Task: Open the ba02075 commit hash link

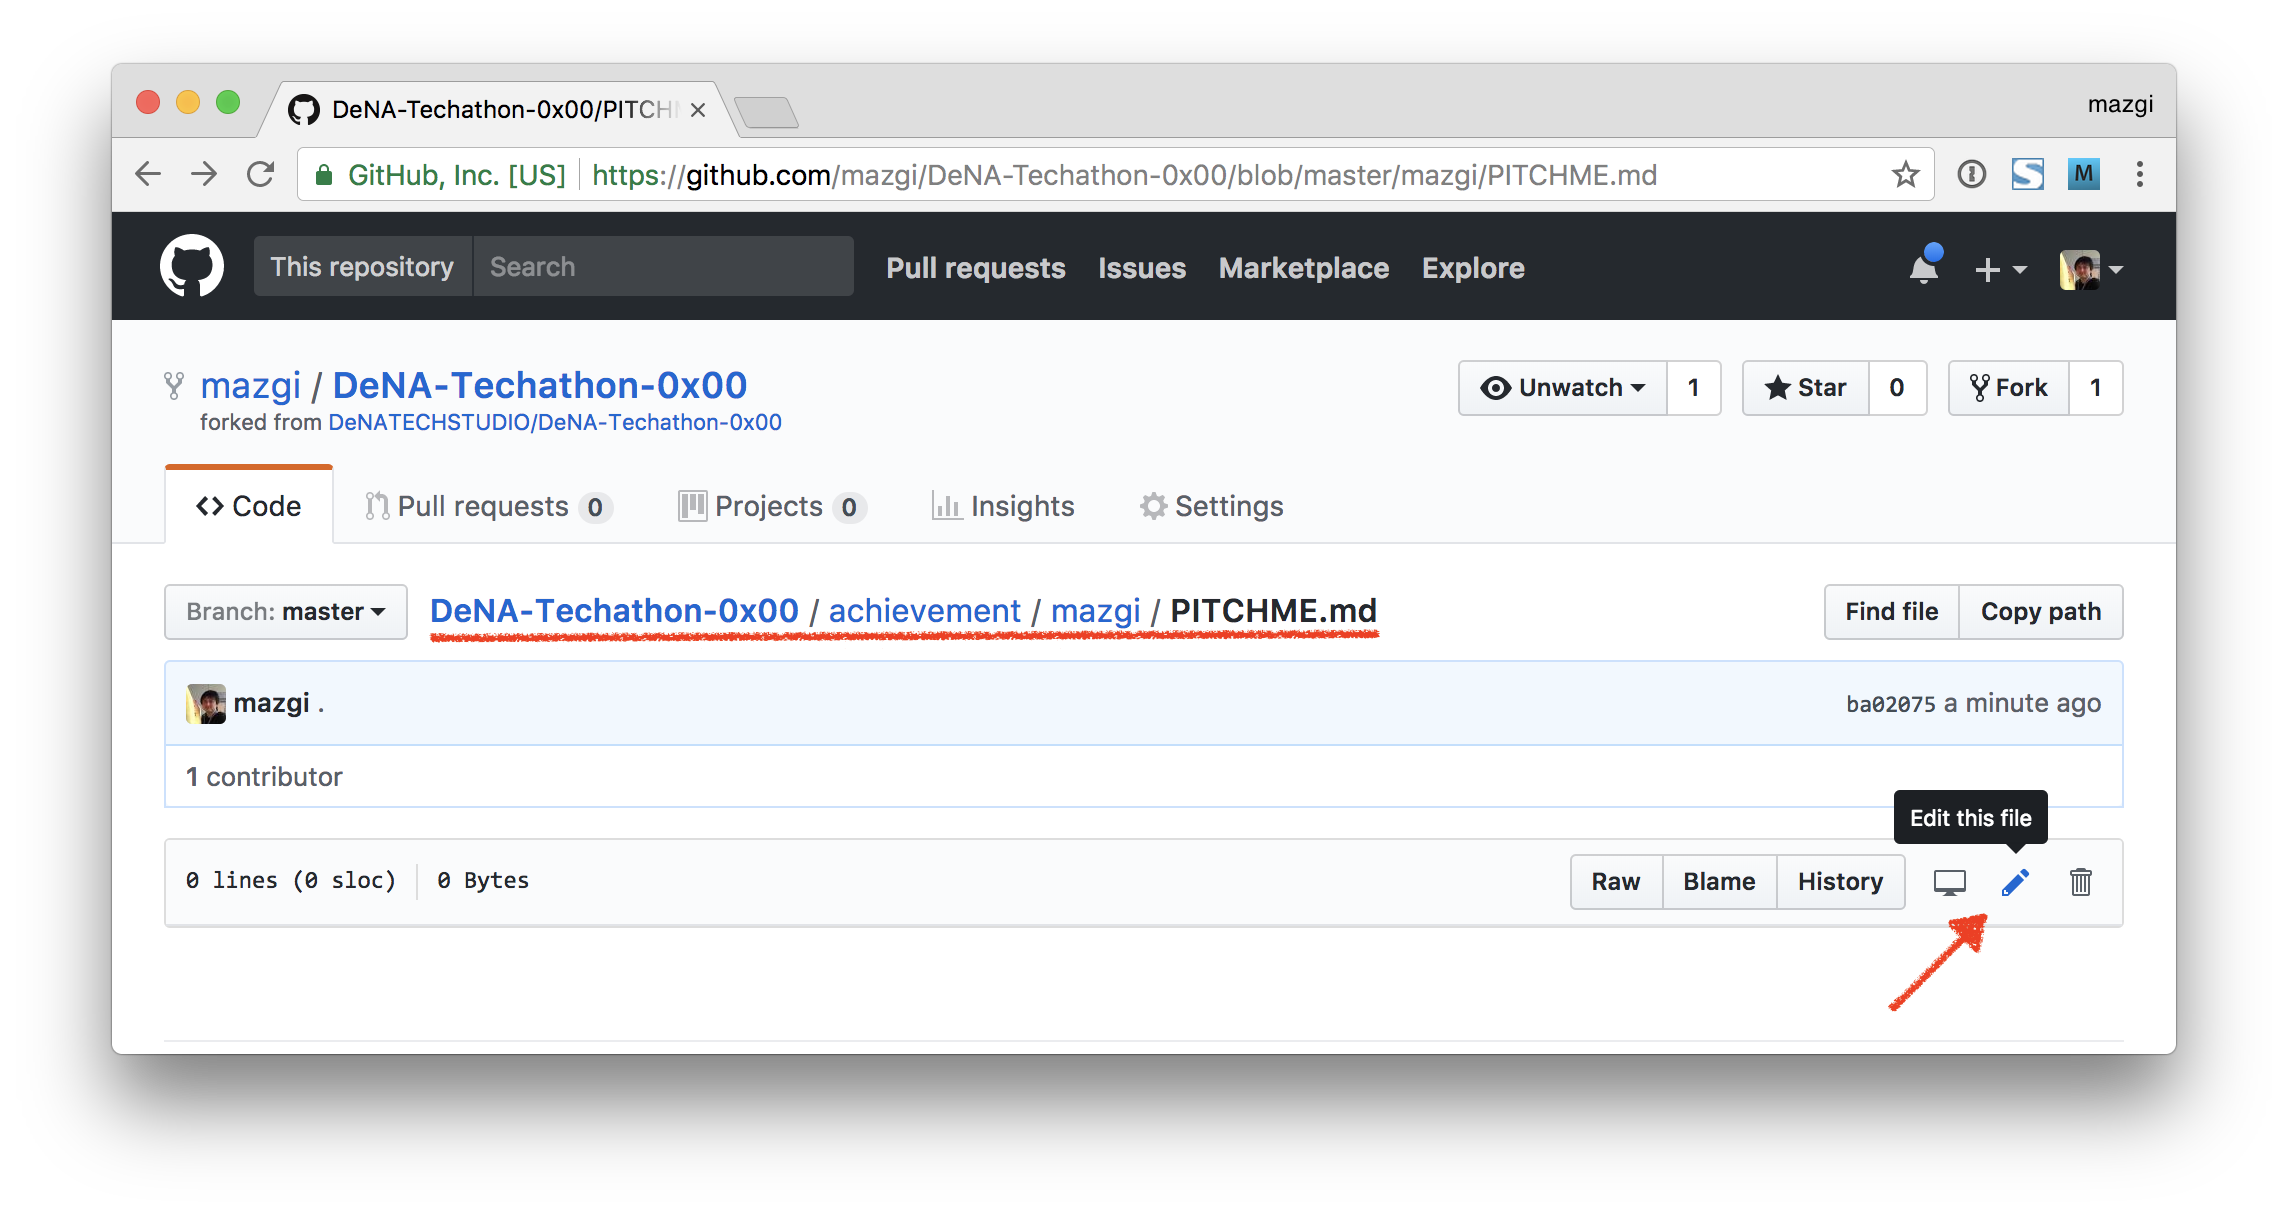Action: click(1890, 704)
